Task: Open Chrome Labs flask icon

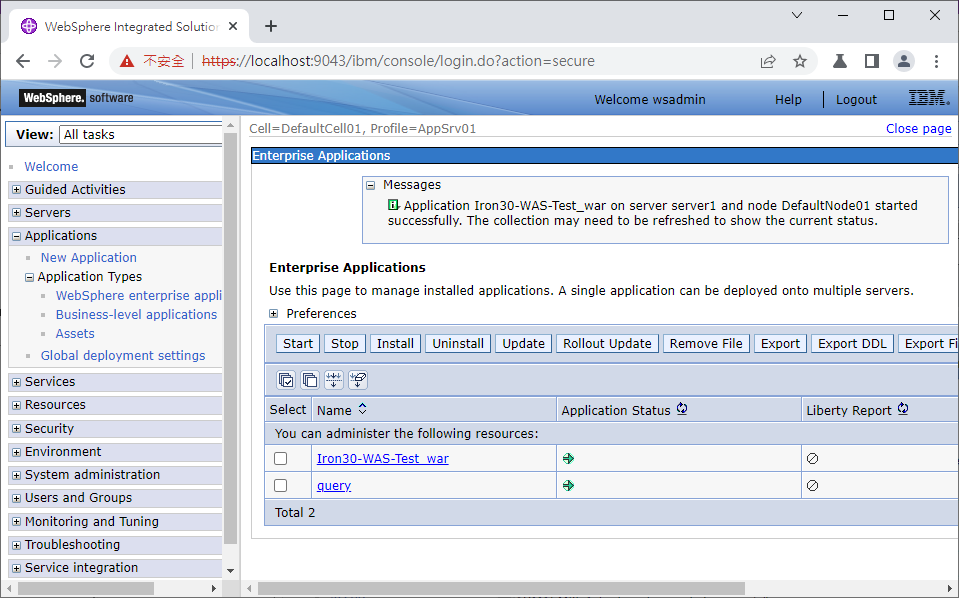Action: point(840,61)
